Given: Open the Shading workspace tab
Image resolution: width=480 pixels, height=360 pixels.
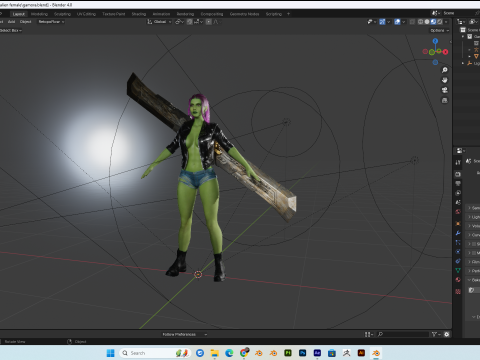Looking at the screenshot, I should 139,14.
